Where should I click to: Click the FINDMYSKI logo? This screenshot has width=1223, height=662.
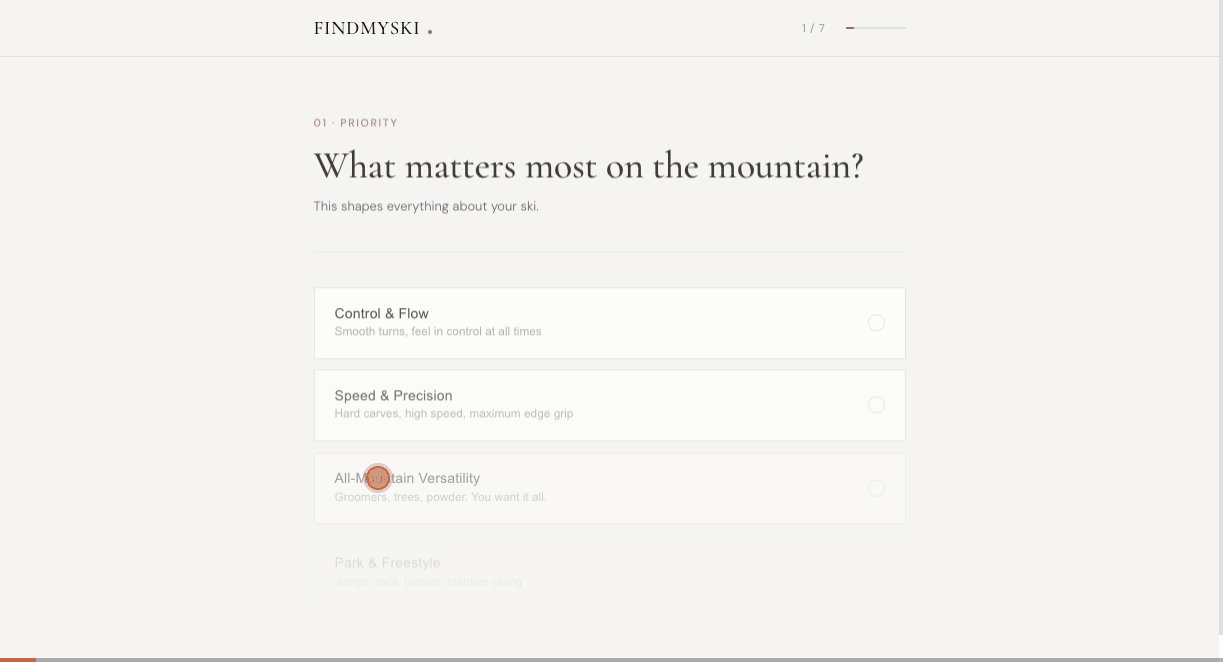coord(366,28)
